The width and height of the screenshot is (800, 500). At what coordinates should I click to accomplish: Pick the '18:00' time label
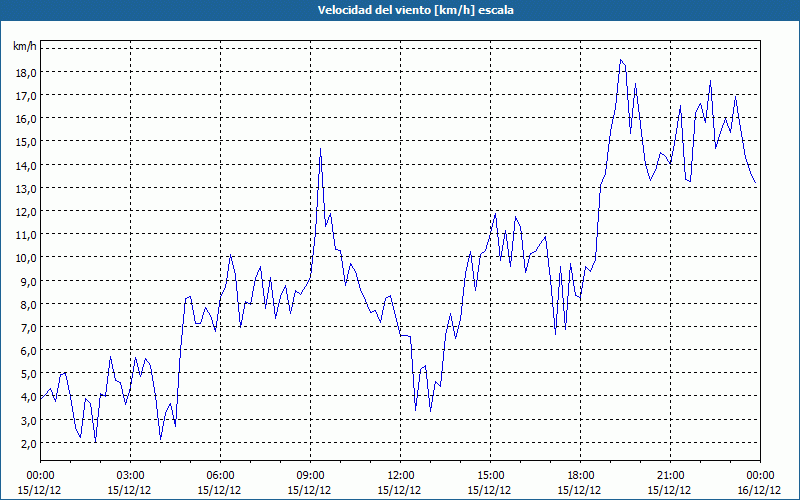(x=581, y=476)
